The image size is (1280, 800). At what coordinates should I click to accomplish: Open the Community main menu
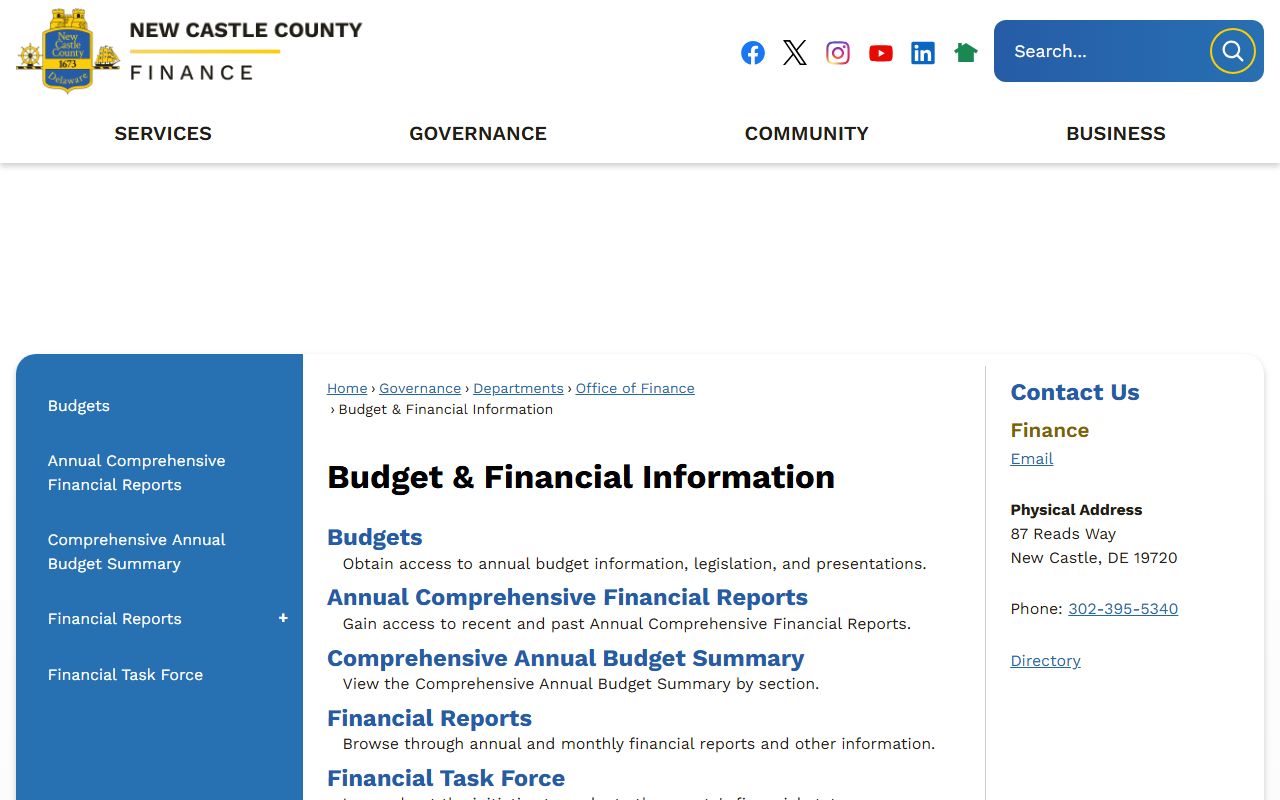coord(807,134)
